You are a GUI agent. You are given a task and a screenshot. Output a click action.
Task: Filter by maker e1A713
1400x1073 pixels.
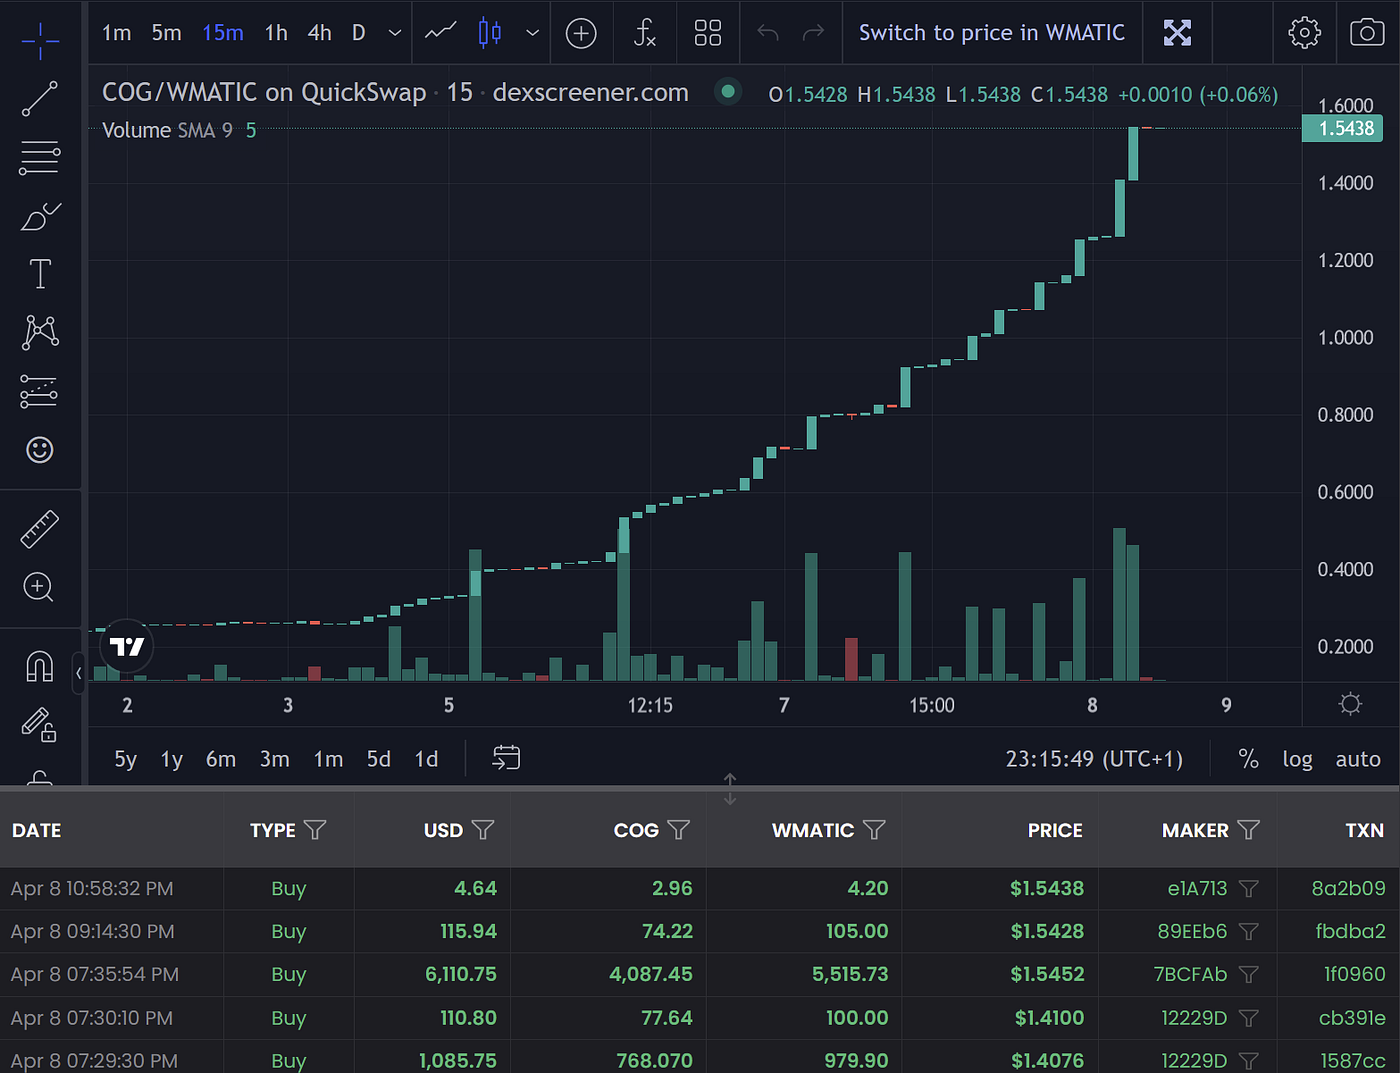coord(1248,888)
